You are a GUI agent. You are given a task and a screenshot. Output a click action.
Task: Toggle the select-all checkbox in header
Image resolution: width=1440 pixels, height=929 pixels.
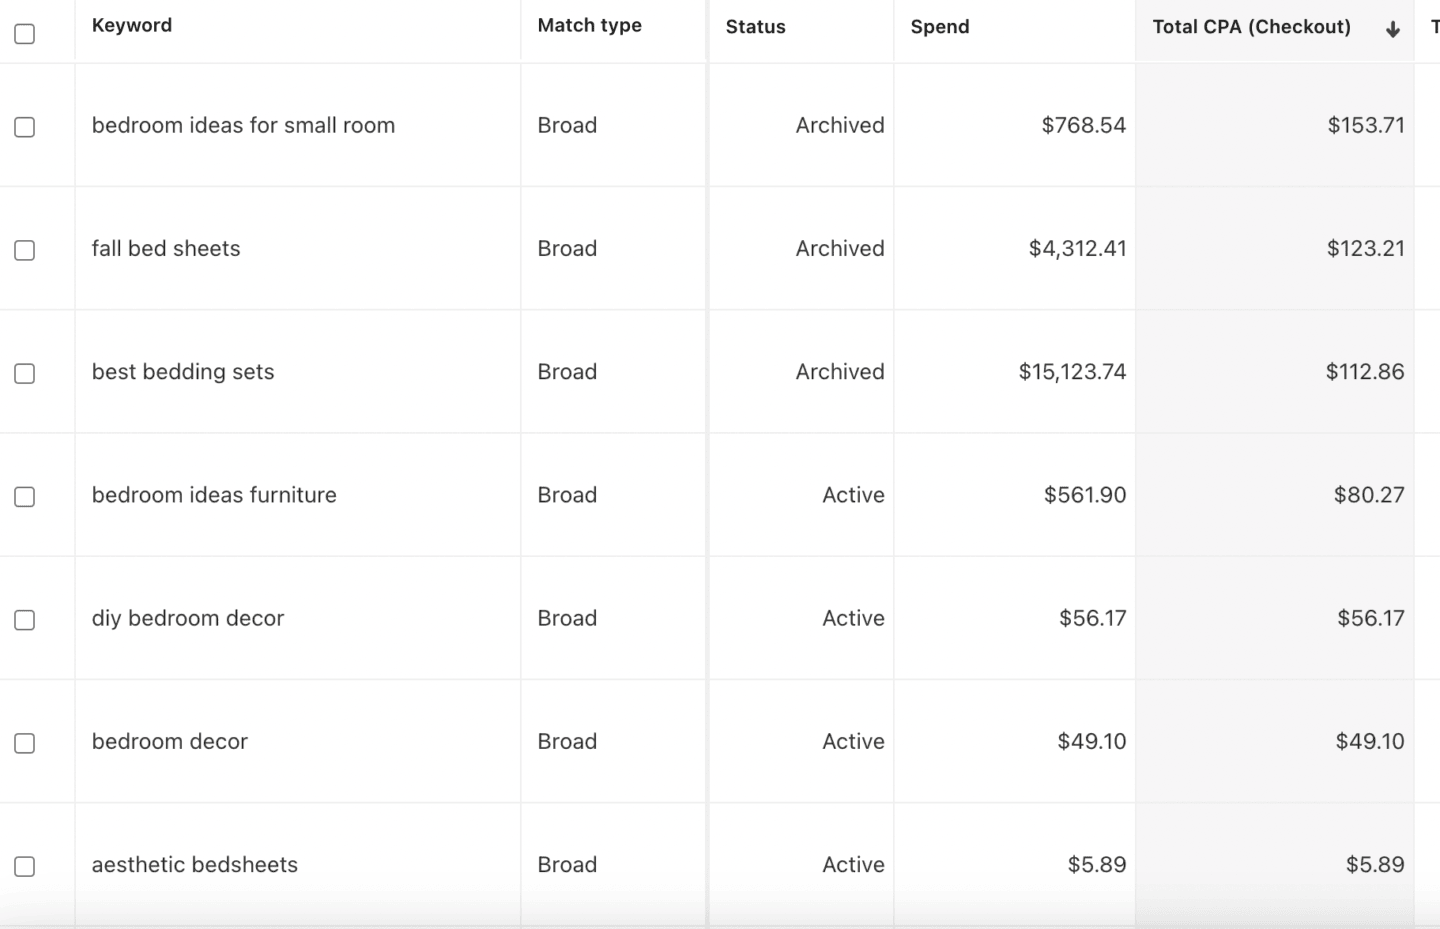point(25,34)
